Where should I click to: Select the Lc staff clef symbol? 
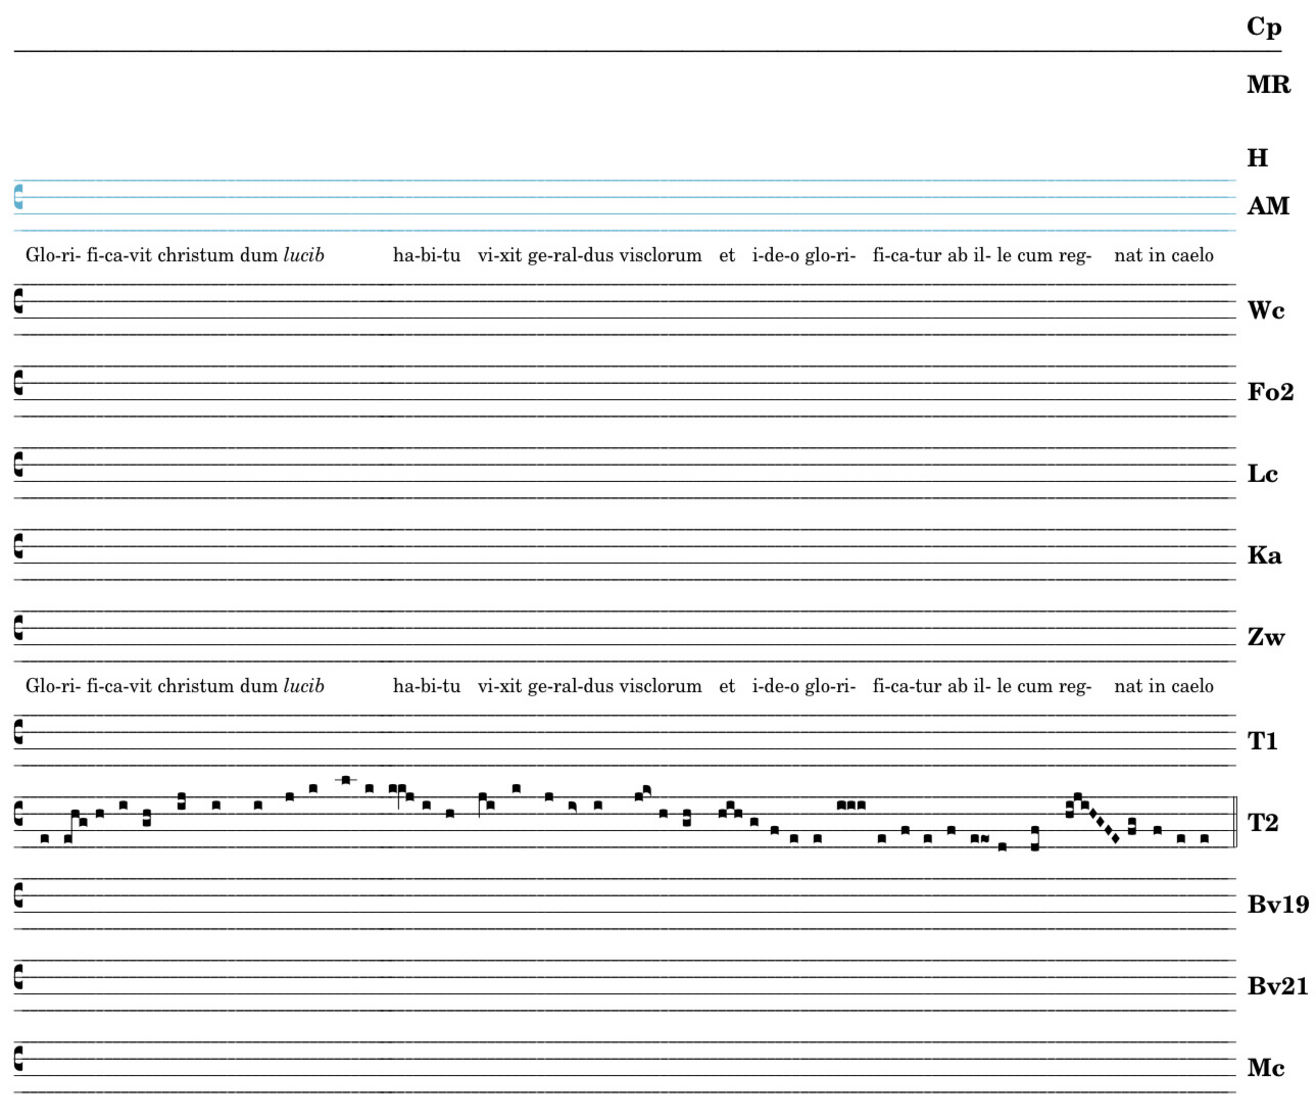coord(18,465)
